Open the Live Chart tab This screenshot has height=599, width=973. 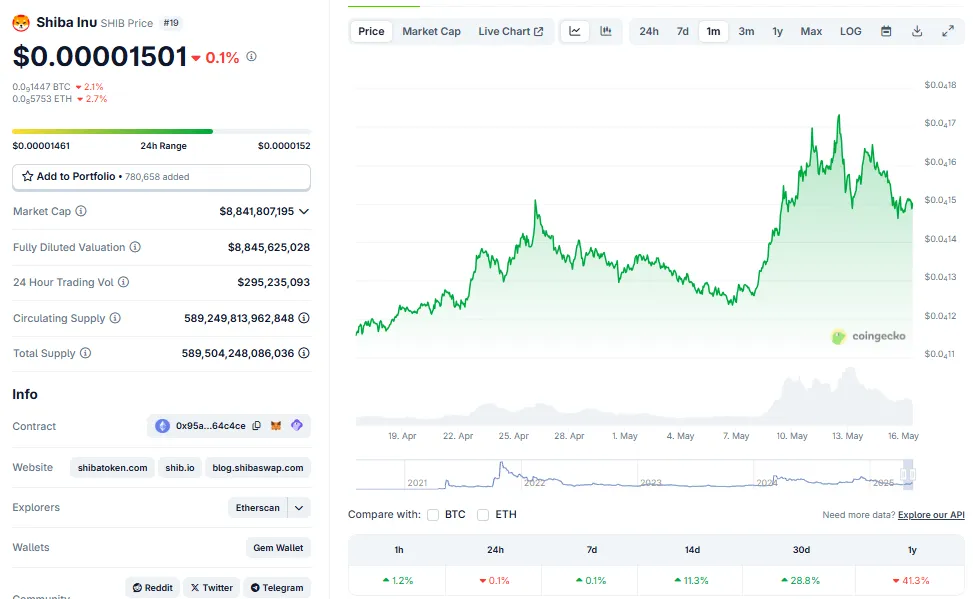[511, 31]
